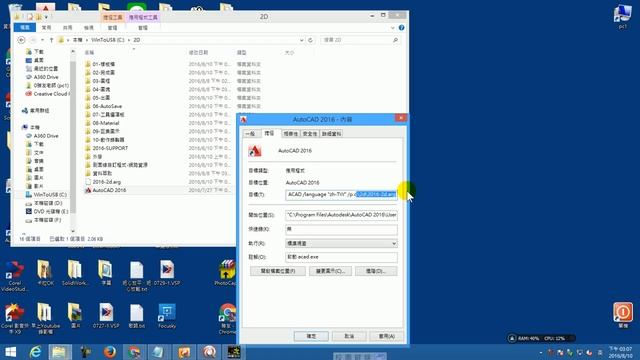This screenshot has width=640, height=360.
Task: Expand the address bar history dropdown
Action: (x=302, y=40)
